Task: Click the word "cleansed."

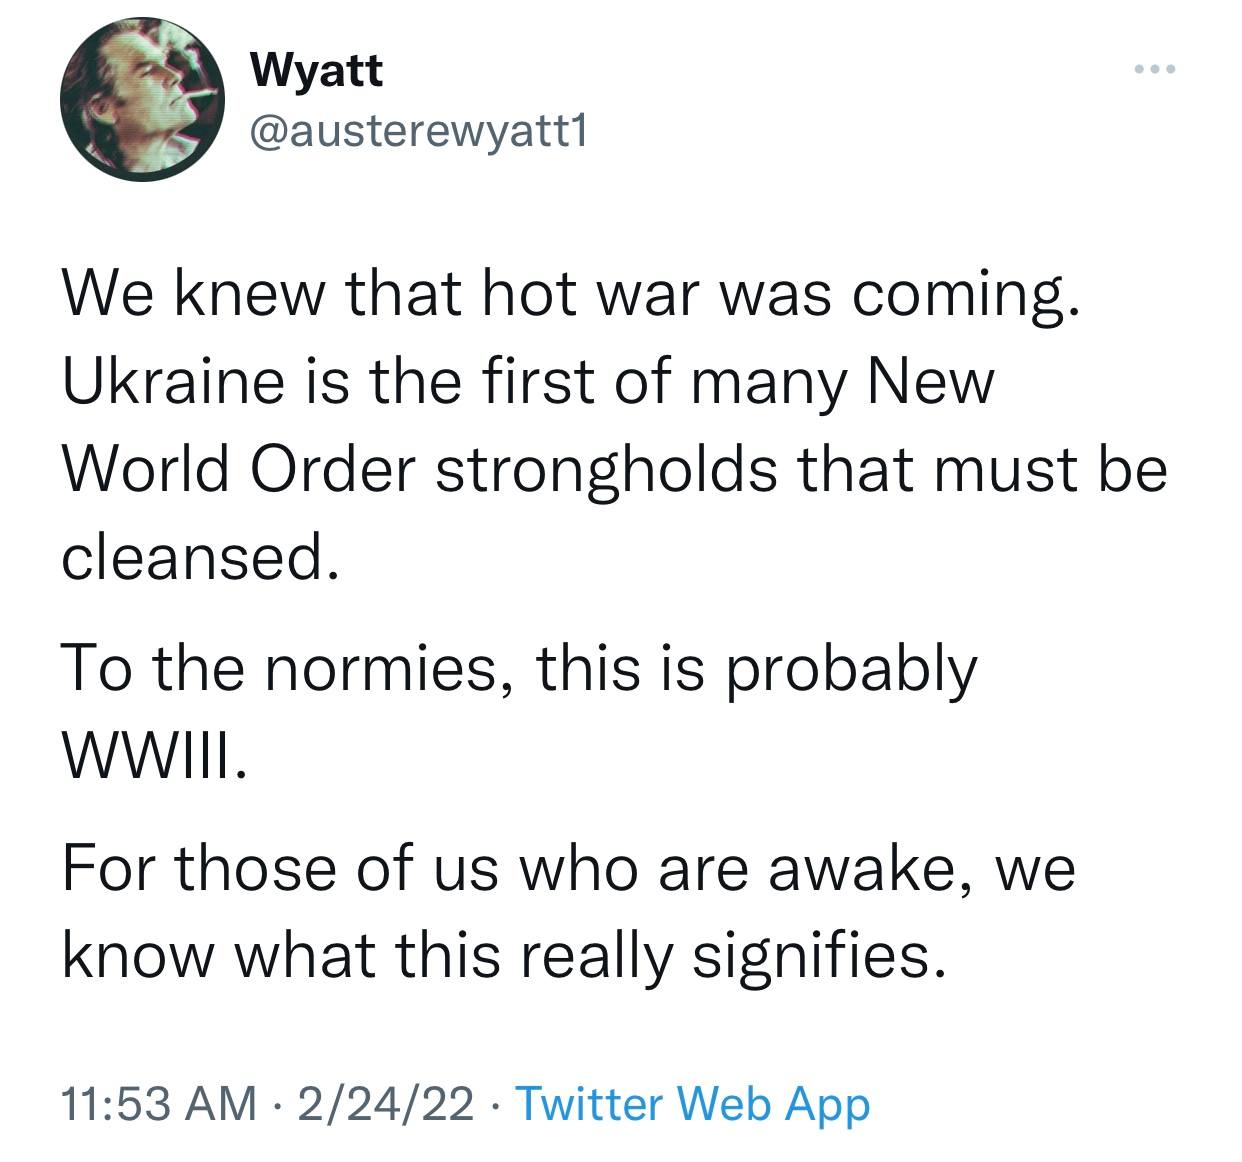Action: click(x=194, y=557)
